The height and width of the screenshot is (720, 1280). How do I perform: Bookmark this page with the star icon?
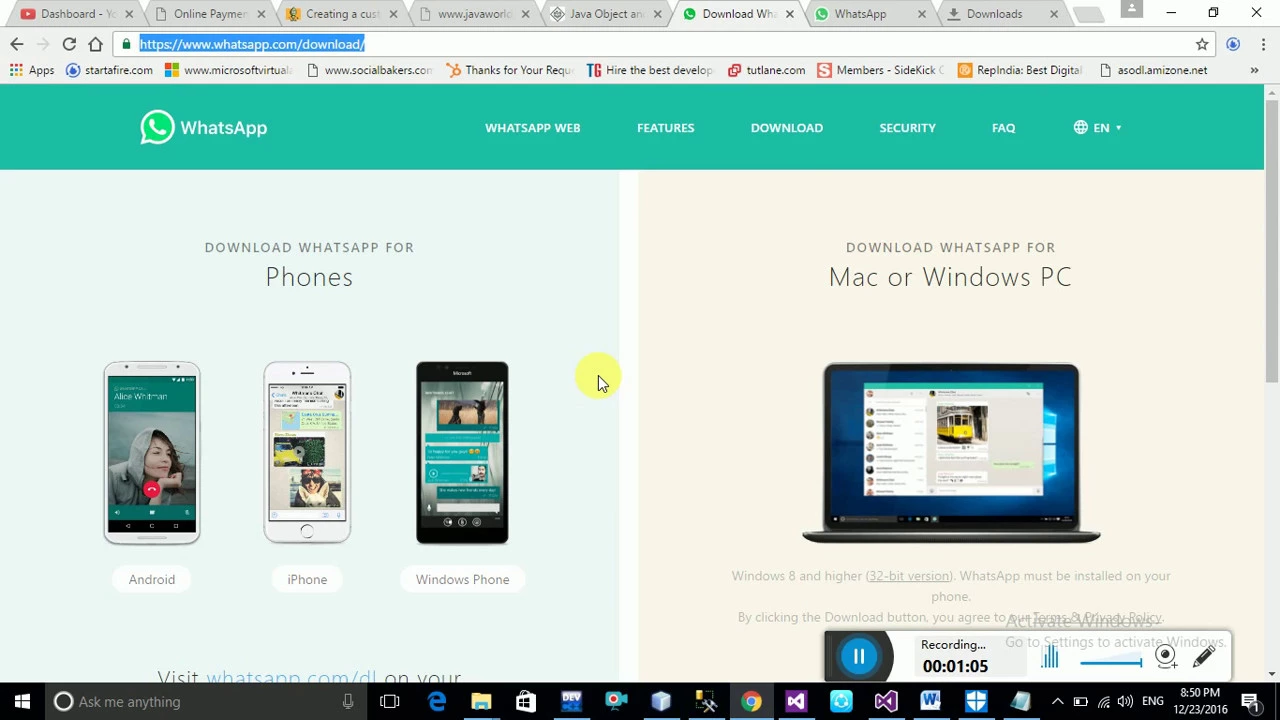(x=1202, y=44)
